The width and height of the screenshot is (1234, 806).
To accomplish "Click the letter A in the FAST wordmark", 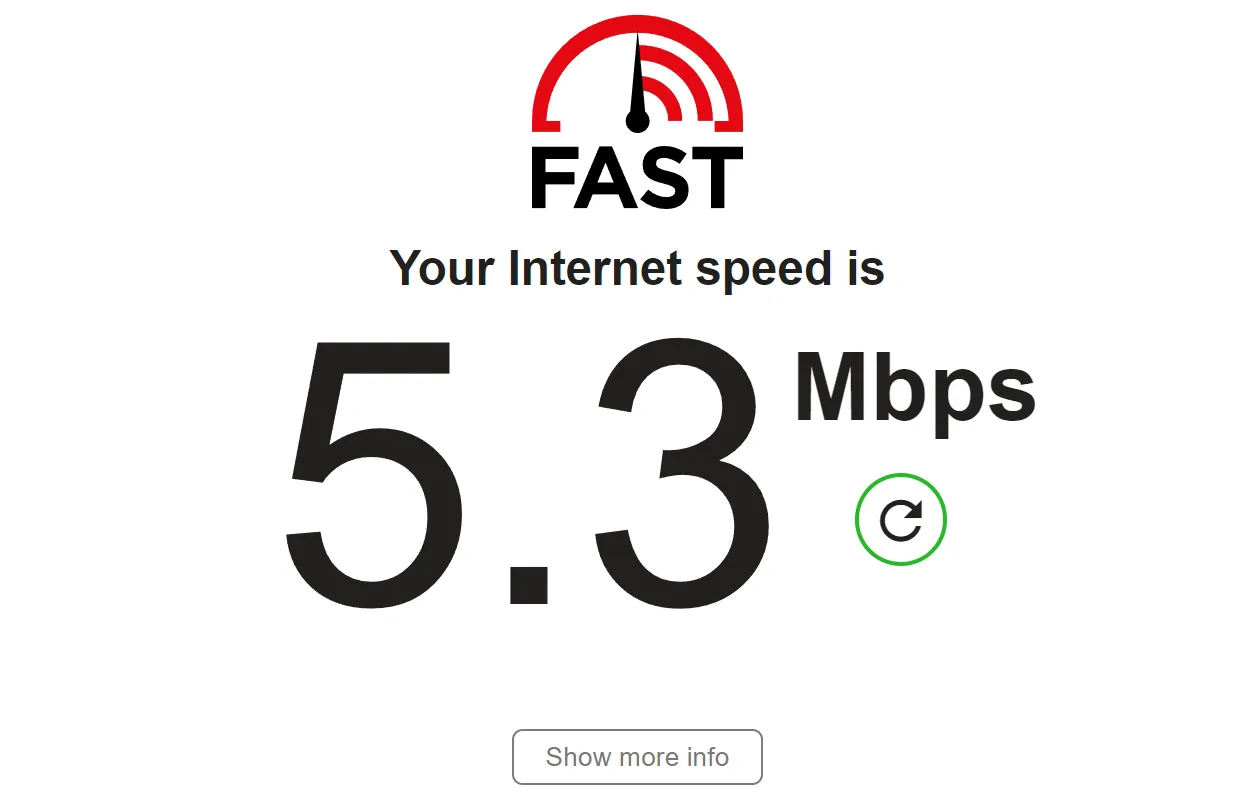I will (x=602, y=177).
